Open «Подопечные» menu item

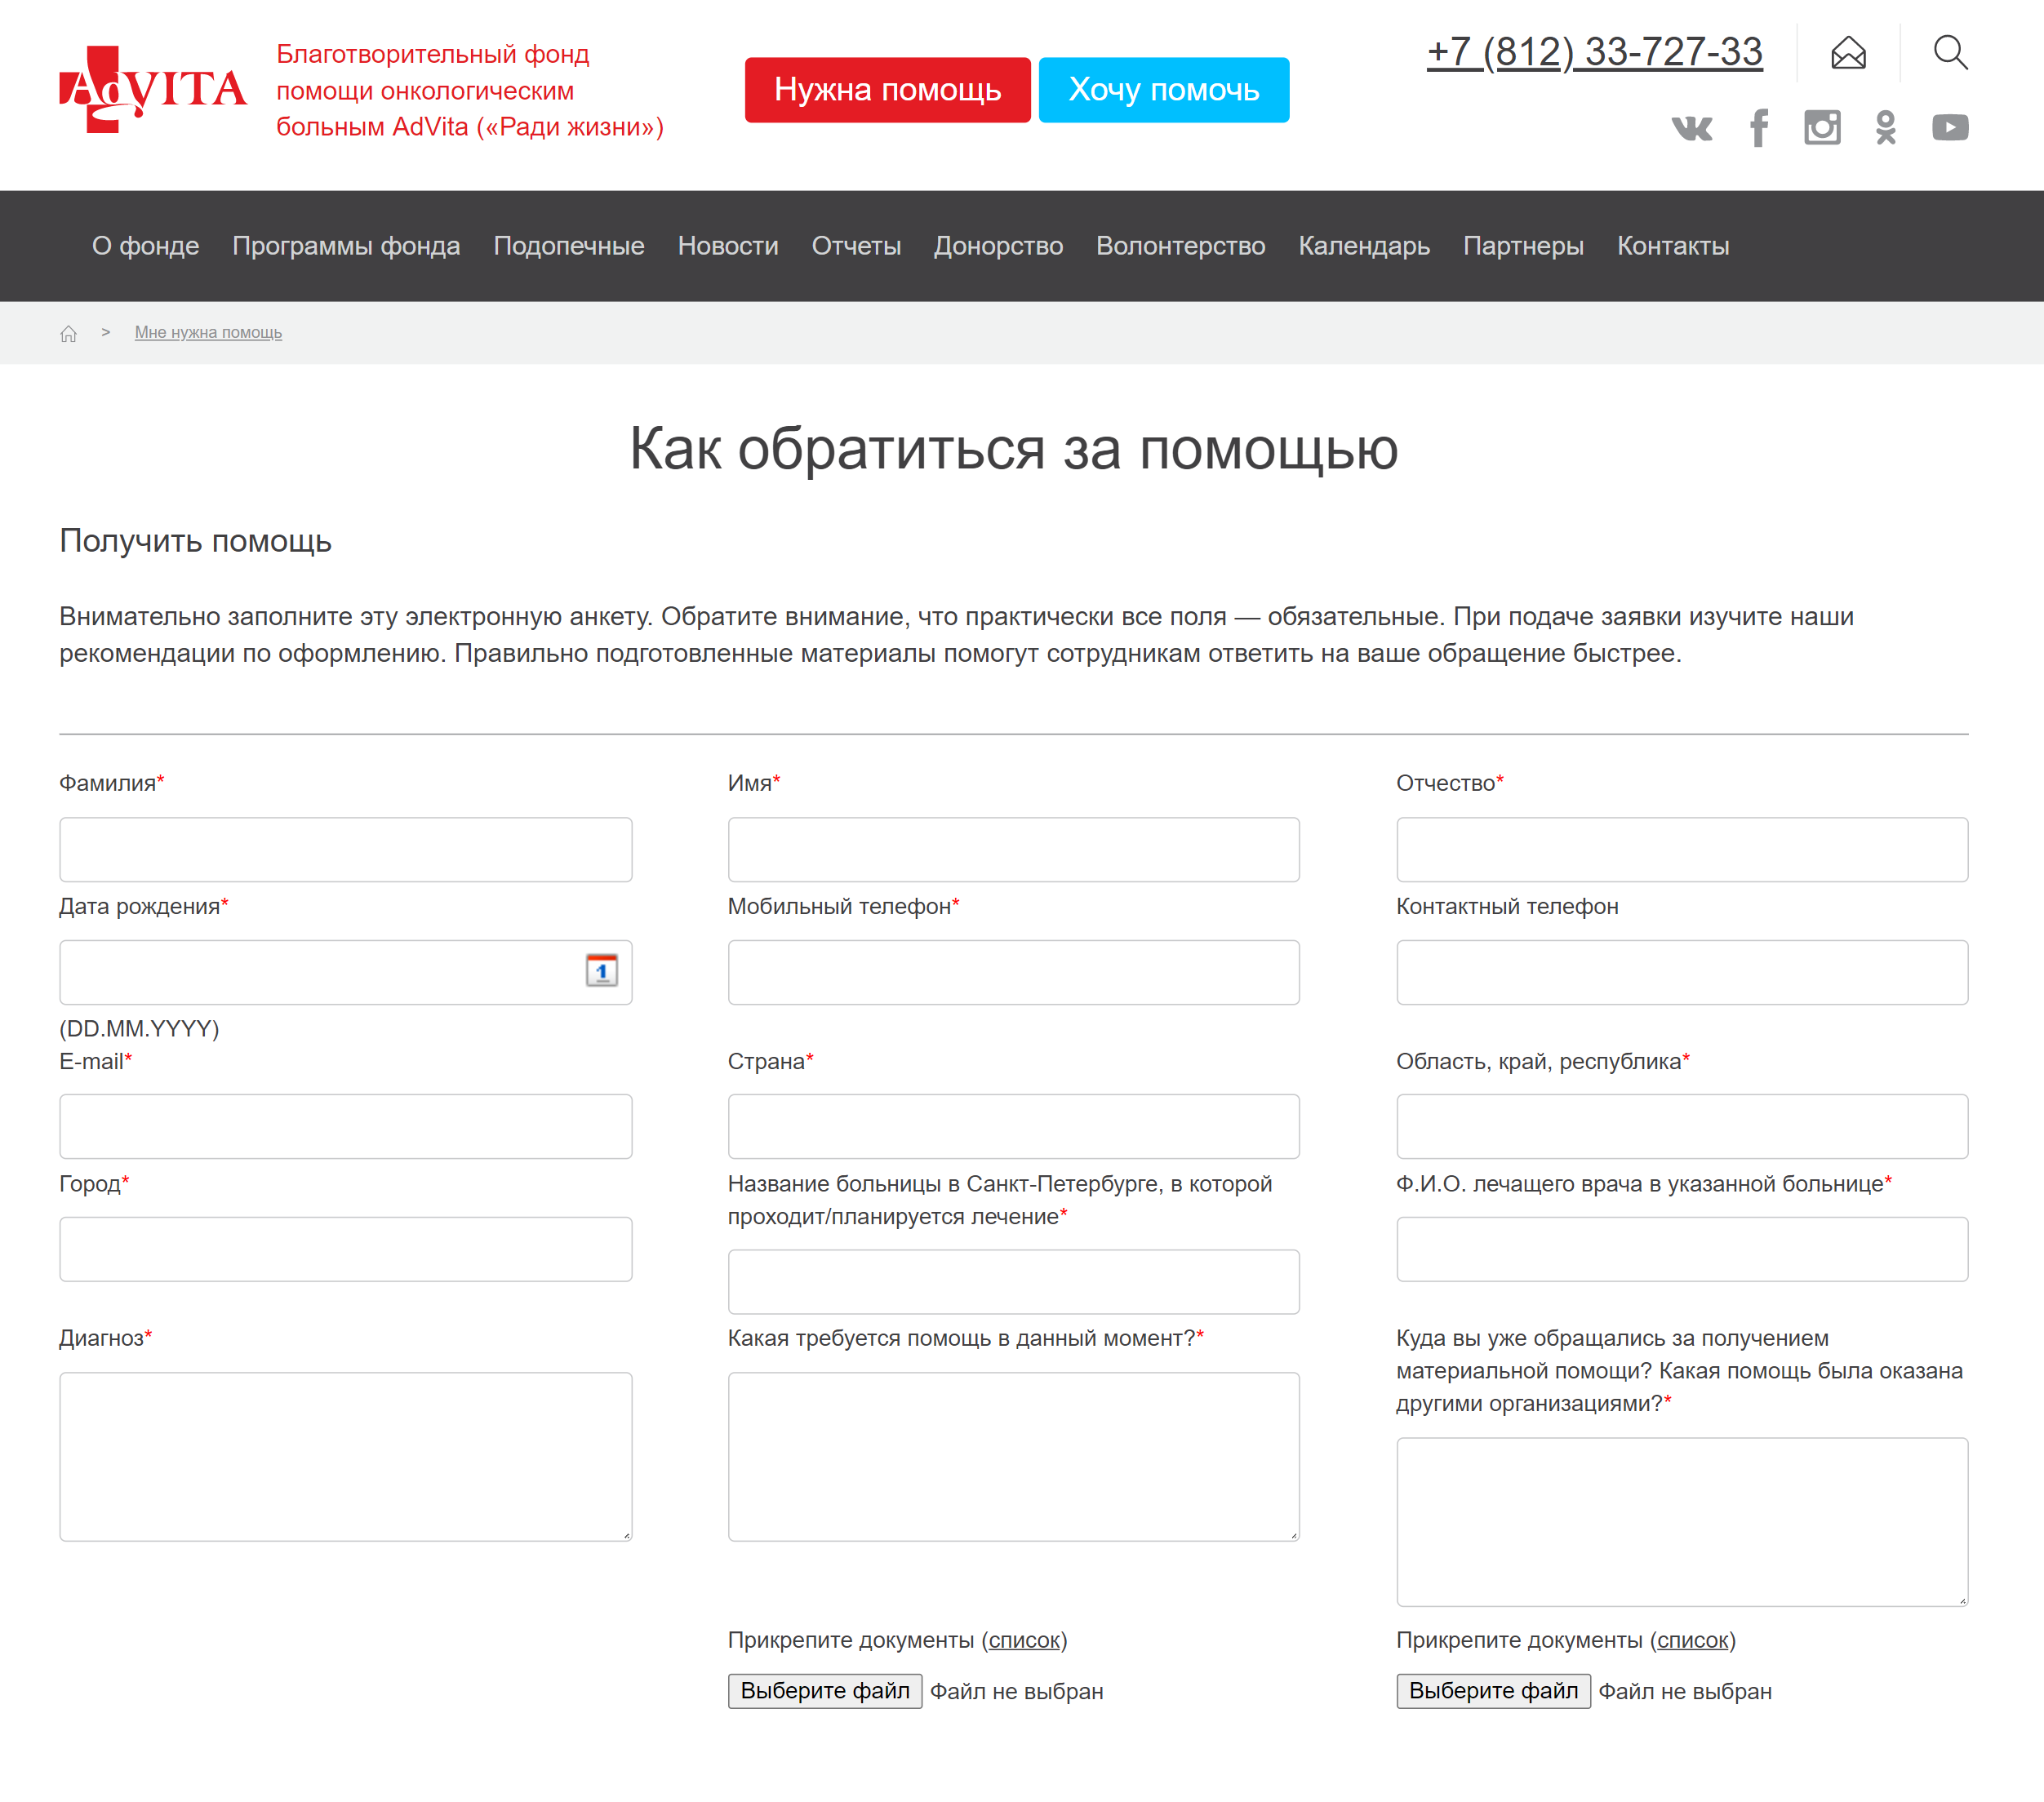pyautogui.click(x=569, y=246)
